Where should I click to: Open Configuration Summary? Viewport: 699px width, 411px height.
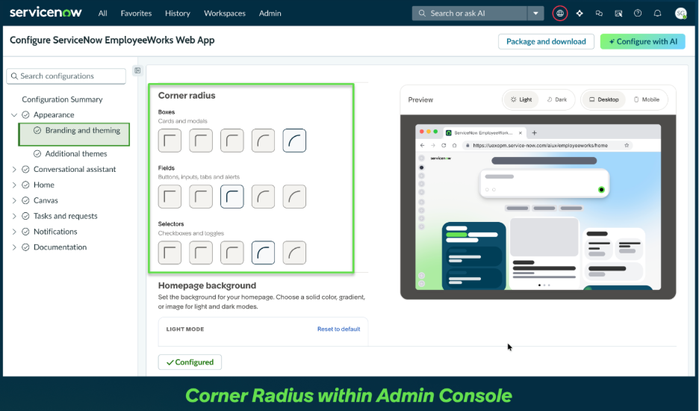[x=62, y=99]
